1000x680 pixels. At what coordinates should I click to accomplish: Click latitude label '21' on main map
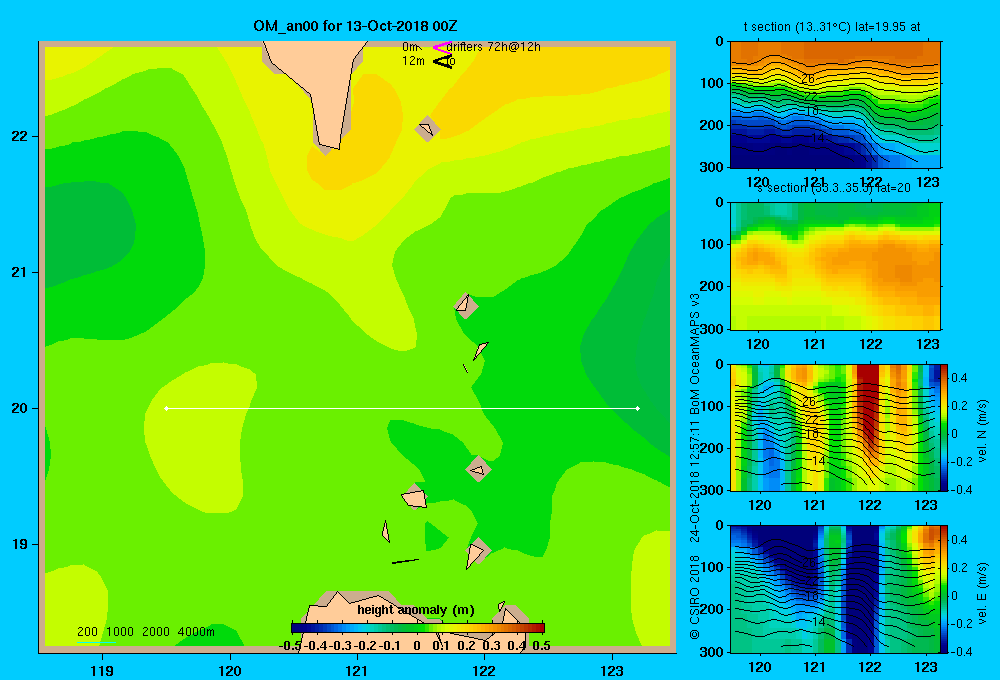pos(20,272)
